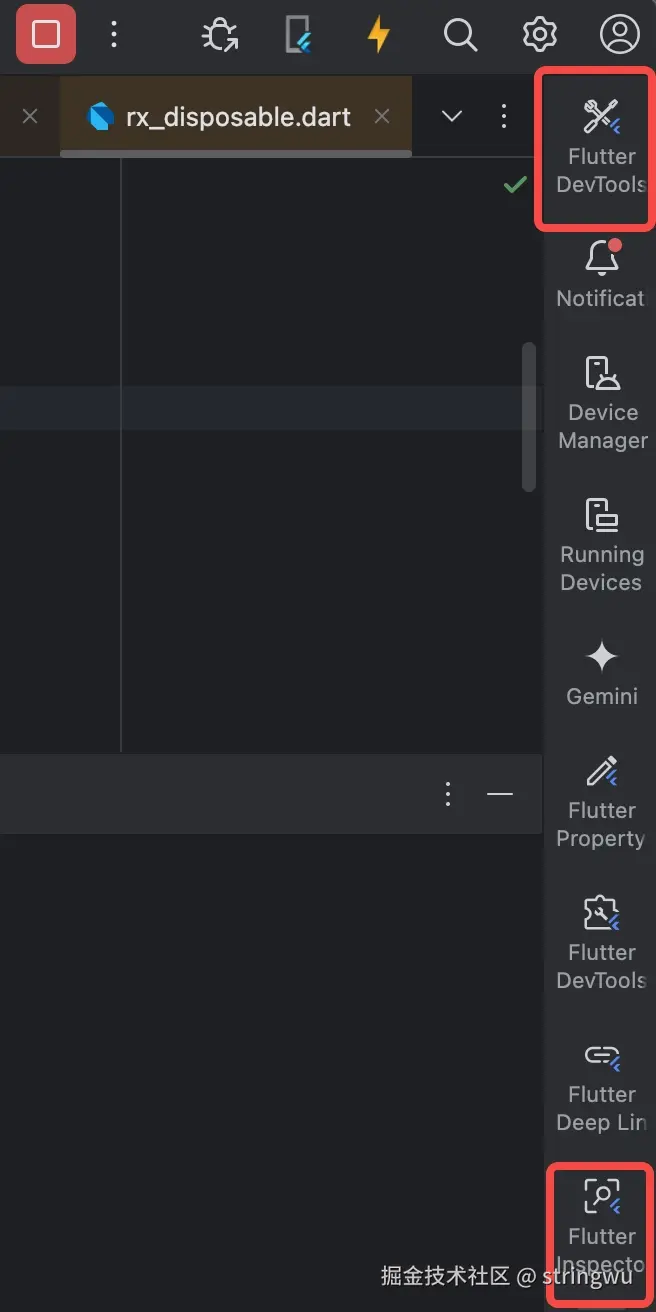The image size is (656, 1312).
Task: Open the Notifications tool window
Action: 601,273
